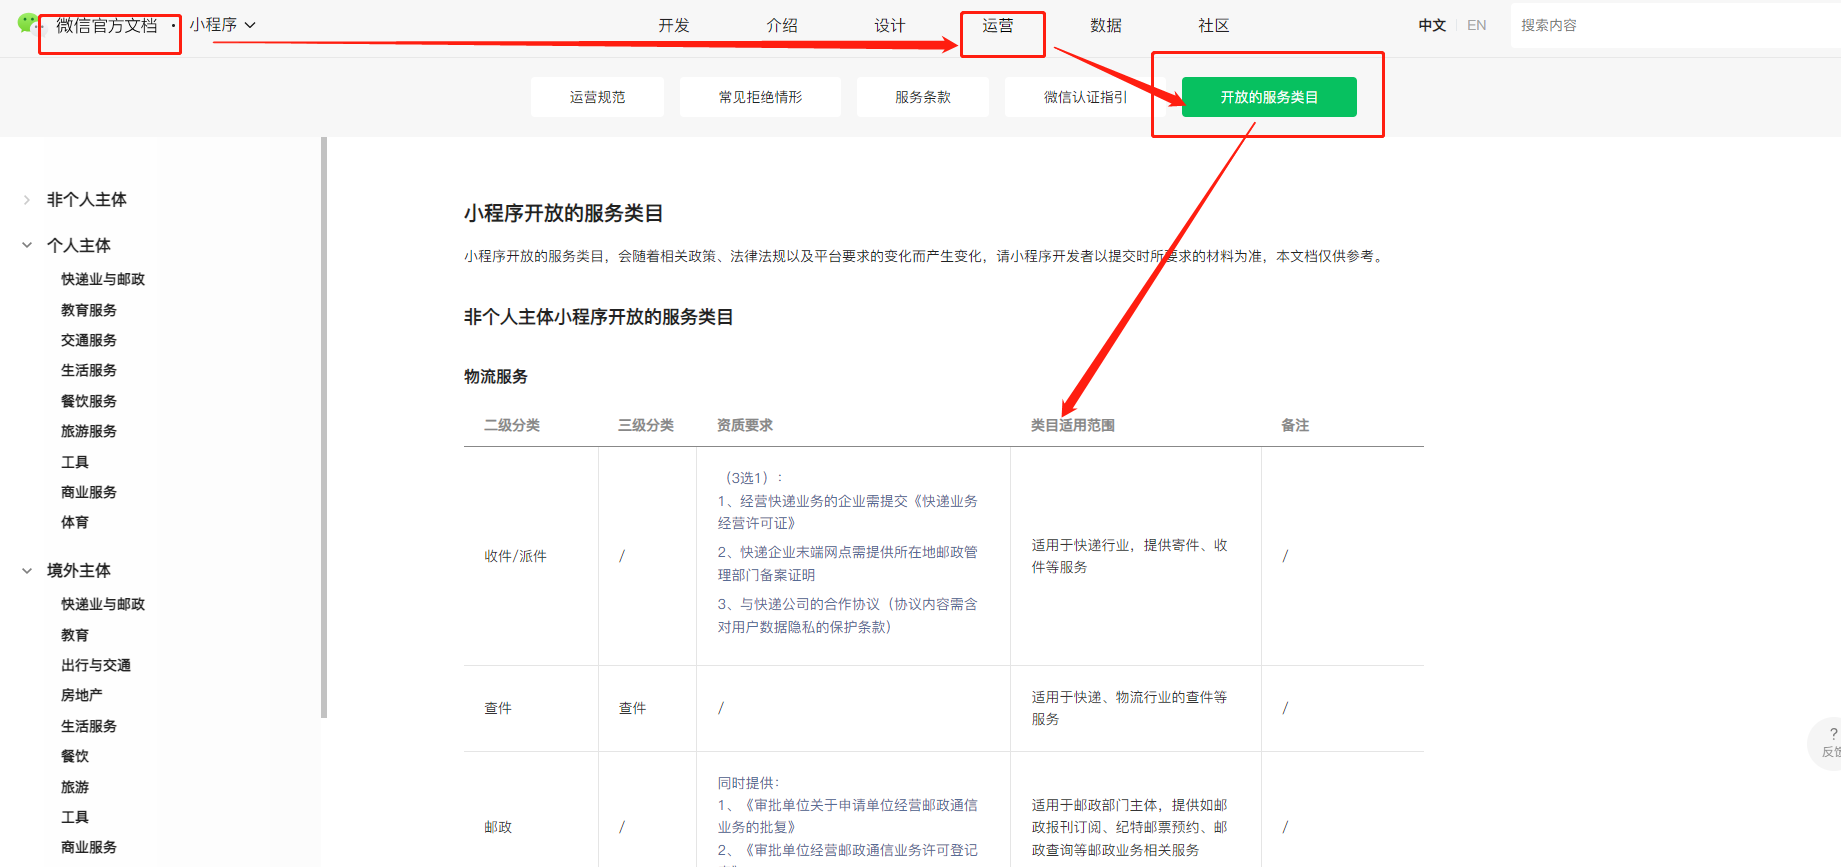Open the 小程序 dropdown menu
Image resolution: width=1841 pixels, height=867 pixels.
click(223, 25)
